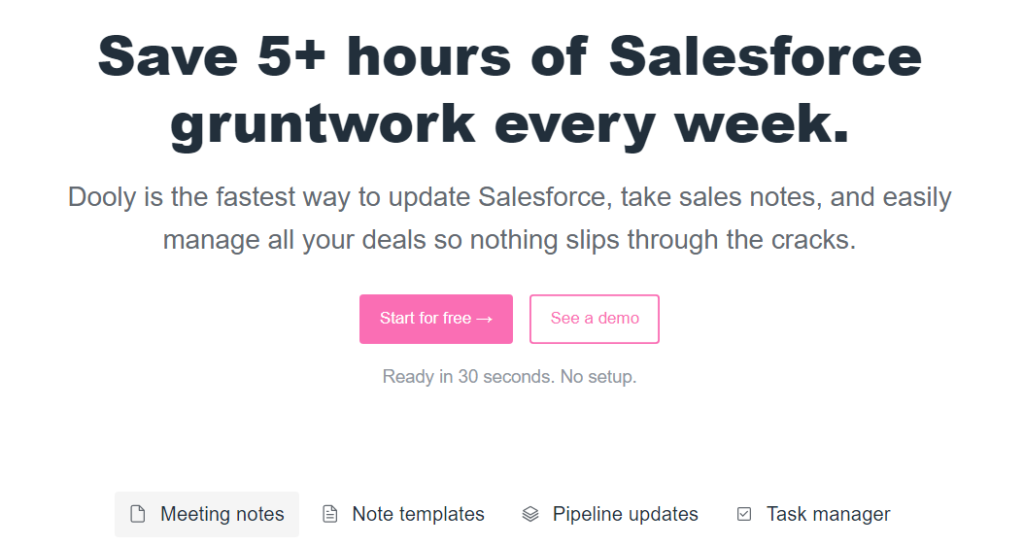Viewport: 1024px width, 546px height.
Task: Click "take sales notes" in the subheading
Action: pos(722,197)
